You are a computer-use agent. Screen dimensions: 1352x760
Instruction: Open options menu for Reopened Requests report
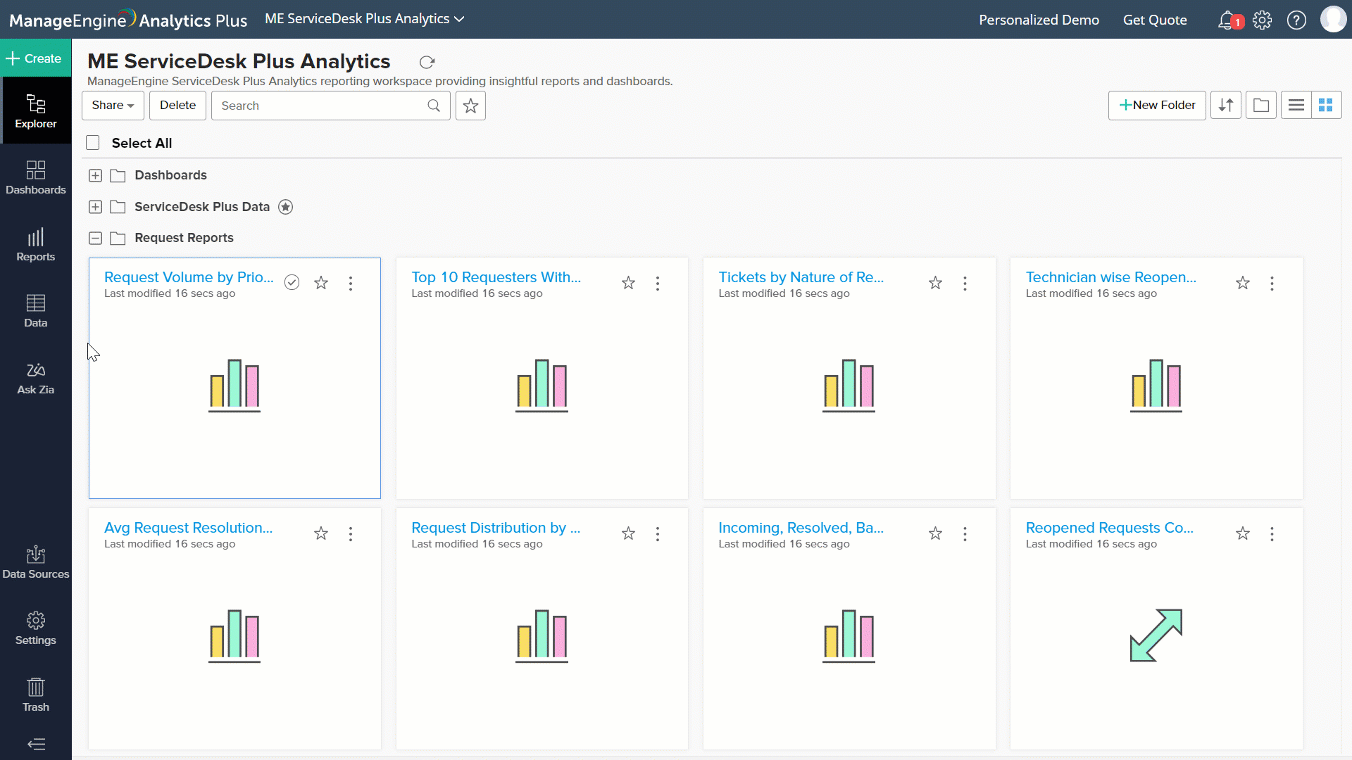pos(1271,533)
